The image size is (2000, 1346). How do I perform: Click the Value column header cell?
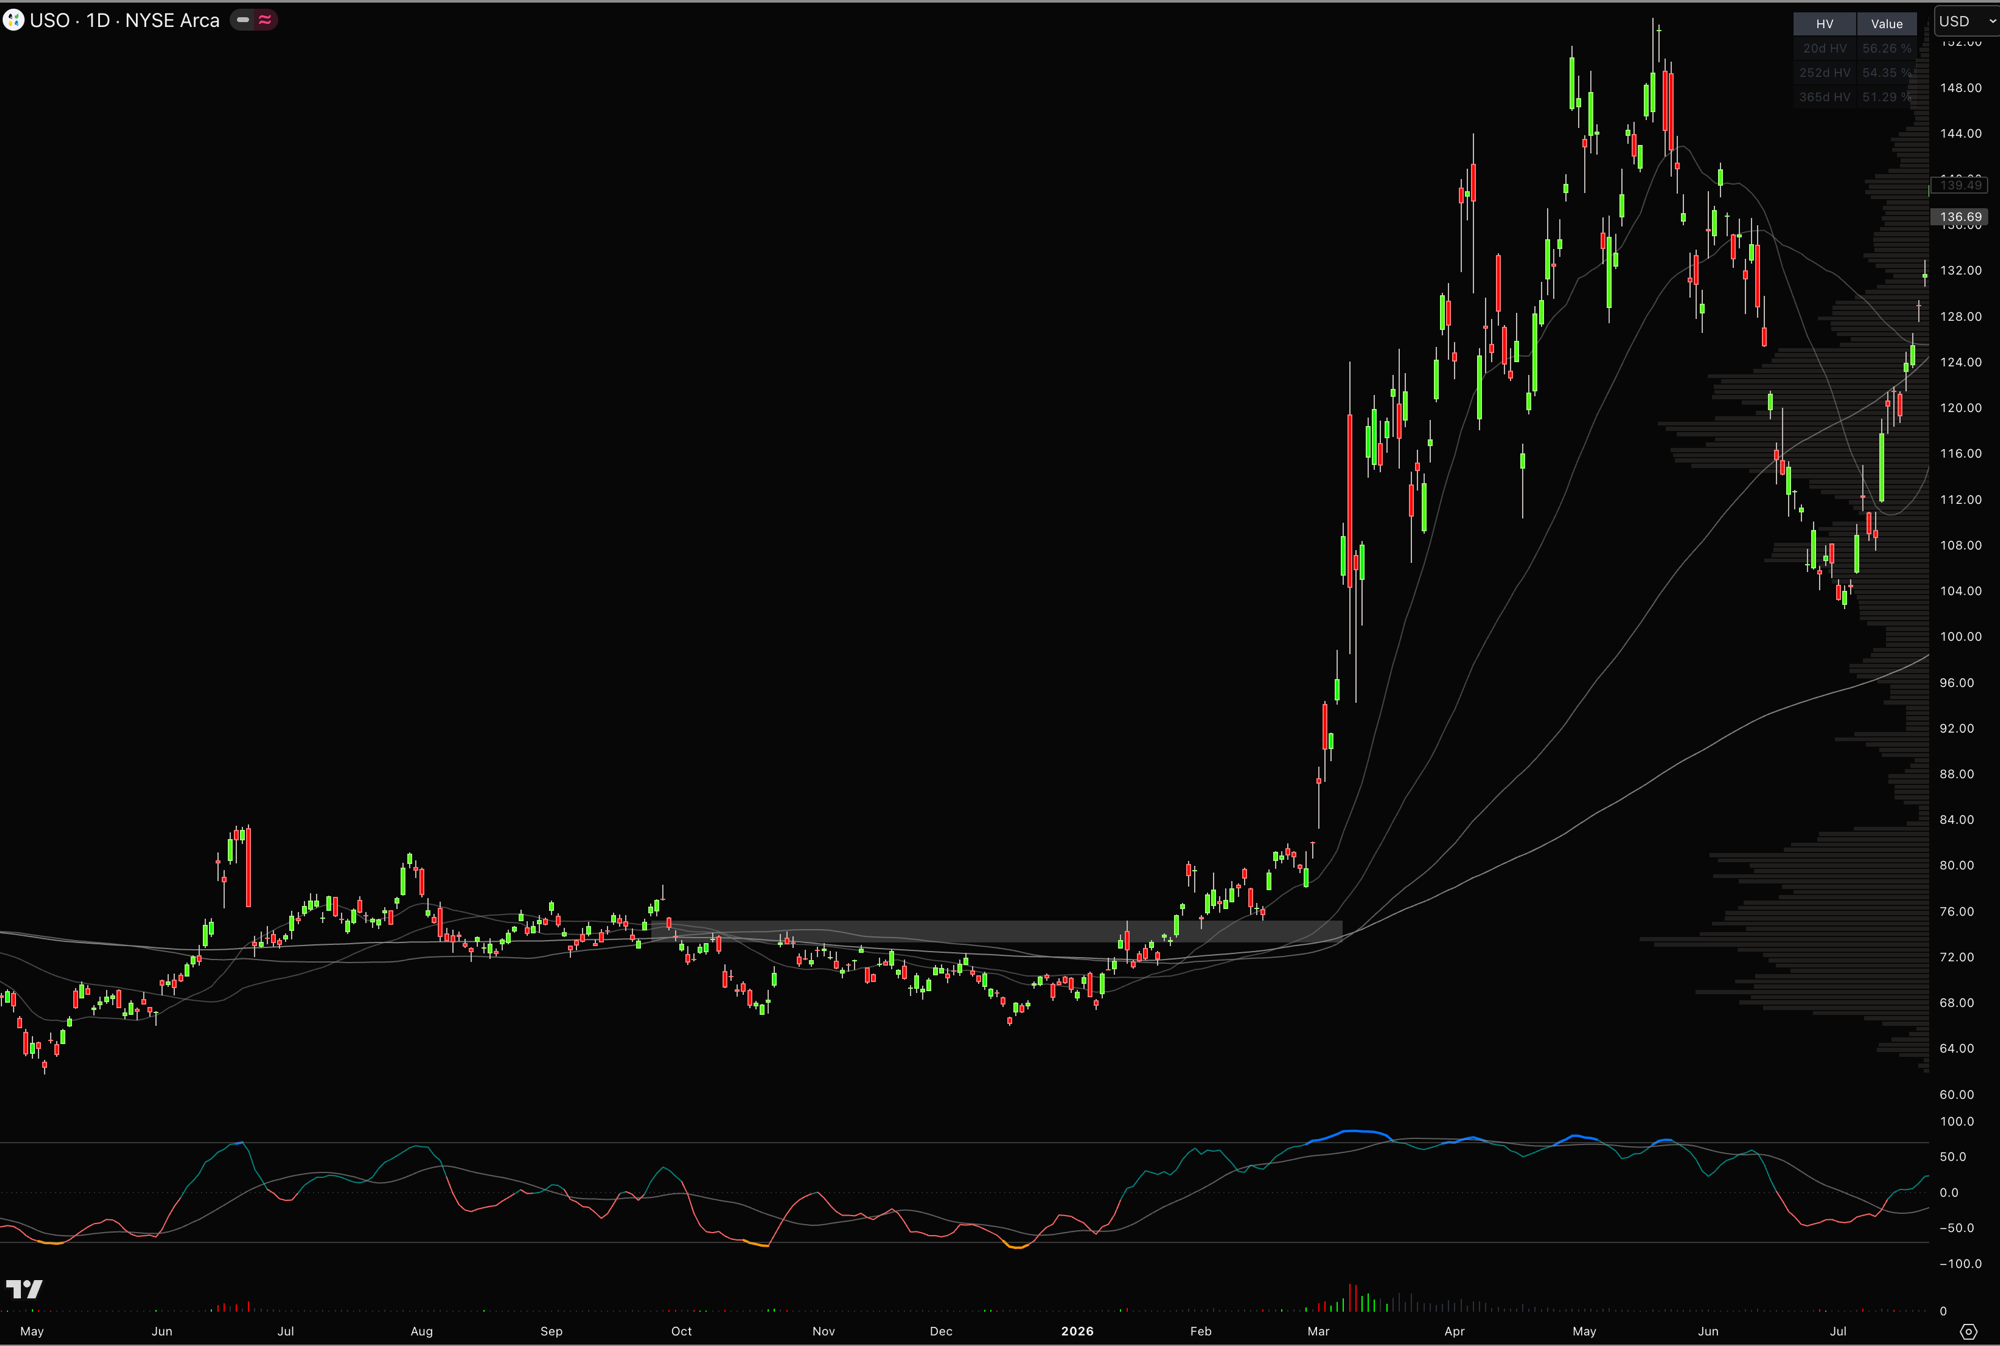click(1887, 23)
